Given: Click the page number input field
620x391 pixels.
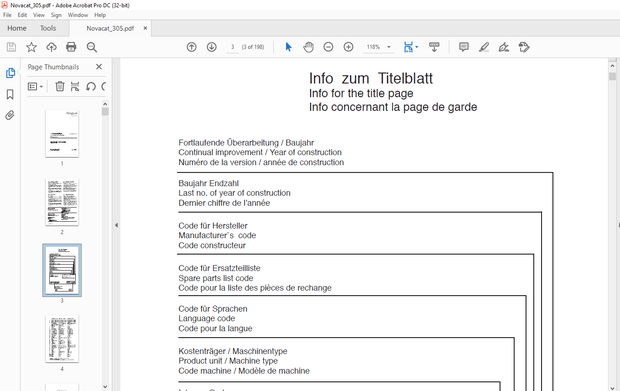Looking at the screenshot, I should (x=232, y=47).
